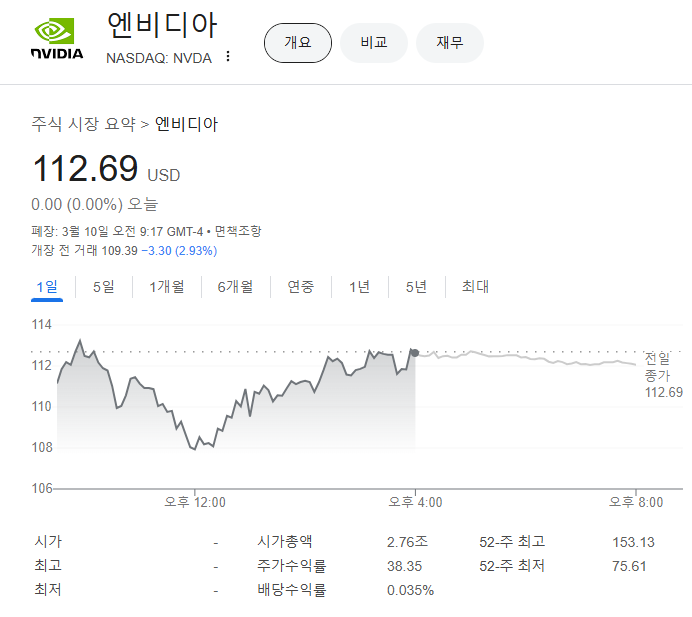
Task: Open the 면책조항 disclaimer link
Action: pyautogui.click(x=238, y=231)
